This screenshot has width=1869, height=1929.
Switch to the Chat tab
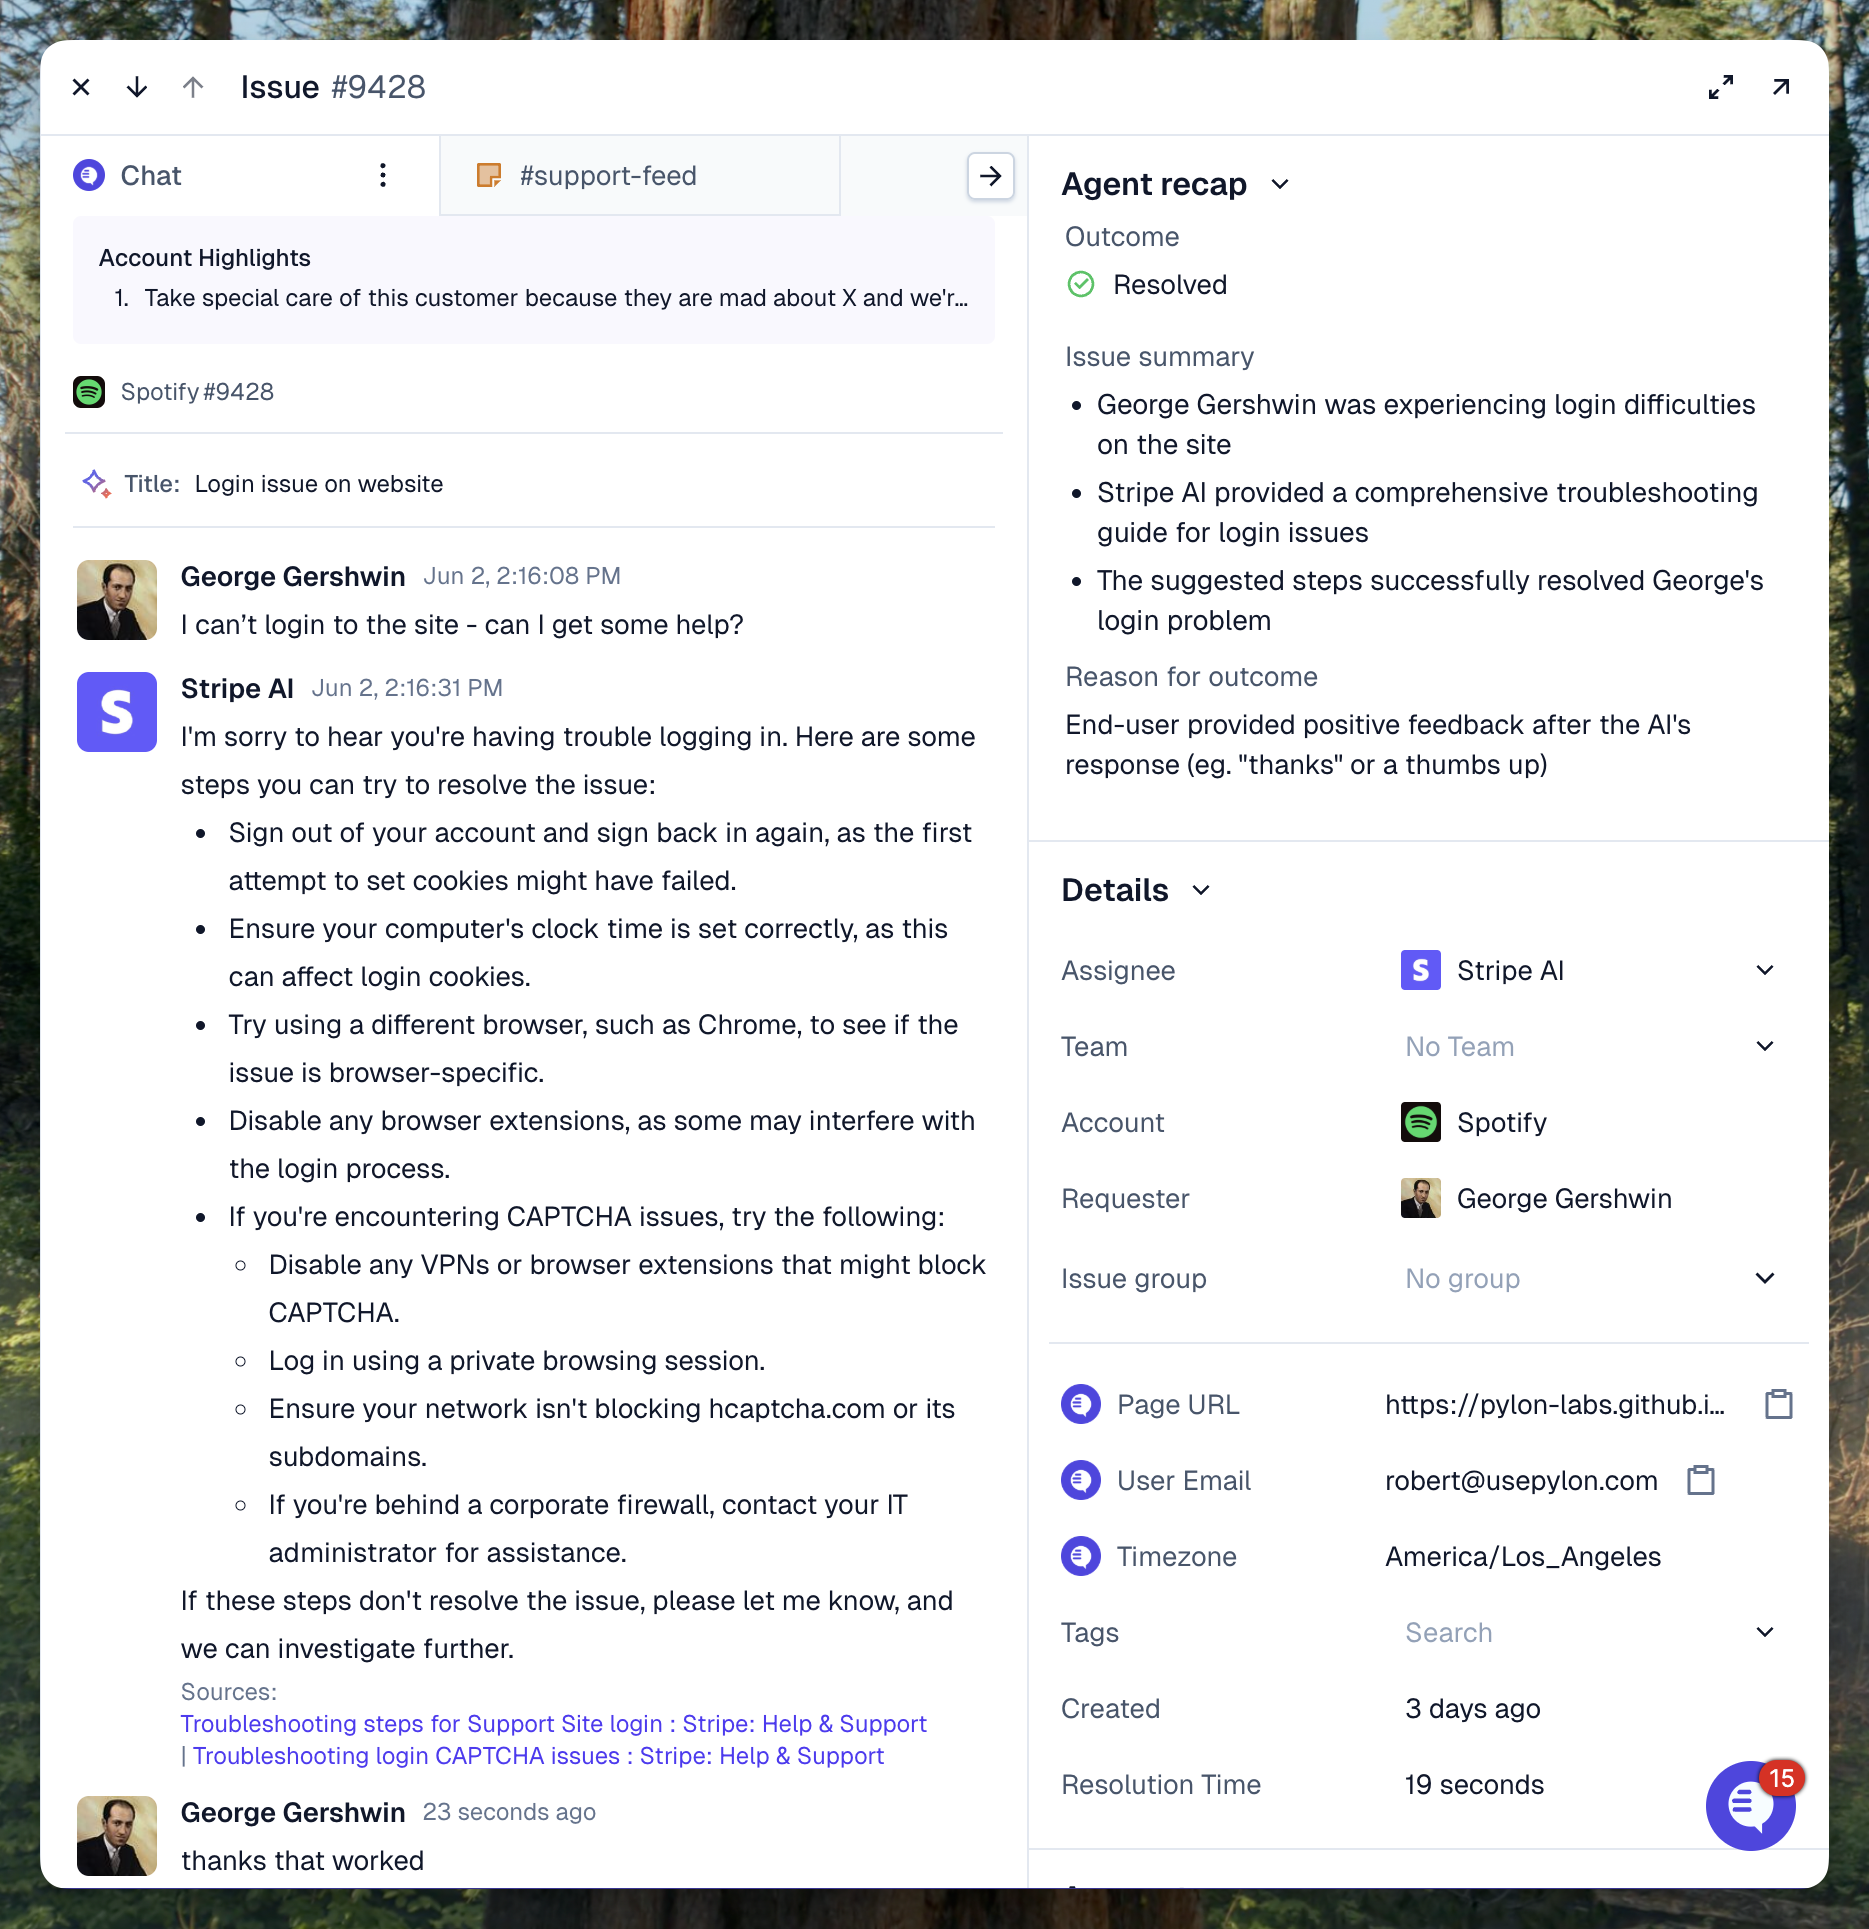[x=150, y=176]
